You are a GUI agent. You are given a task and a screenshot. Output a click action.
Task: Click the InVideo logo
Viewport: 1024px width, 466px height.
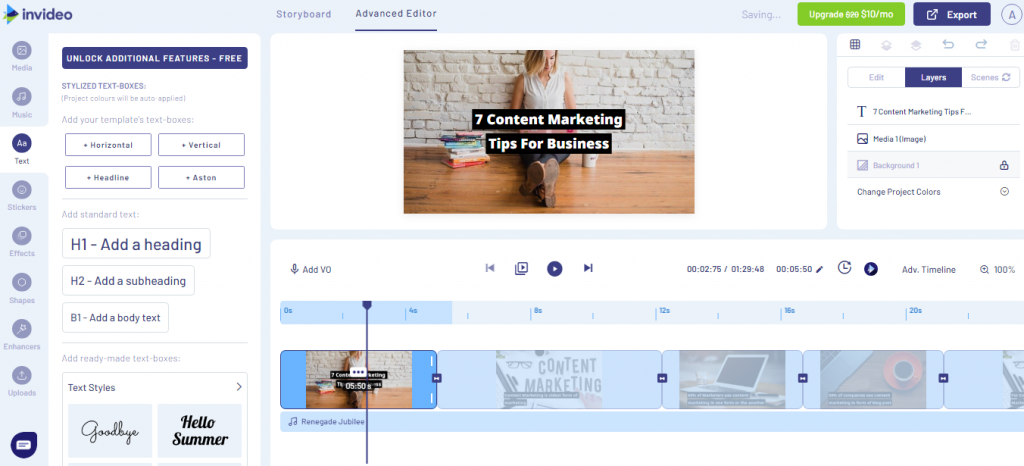(37, 14)
